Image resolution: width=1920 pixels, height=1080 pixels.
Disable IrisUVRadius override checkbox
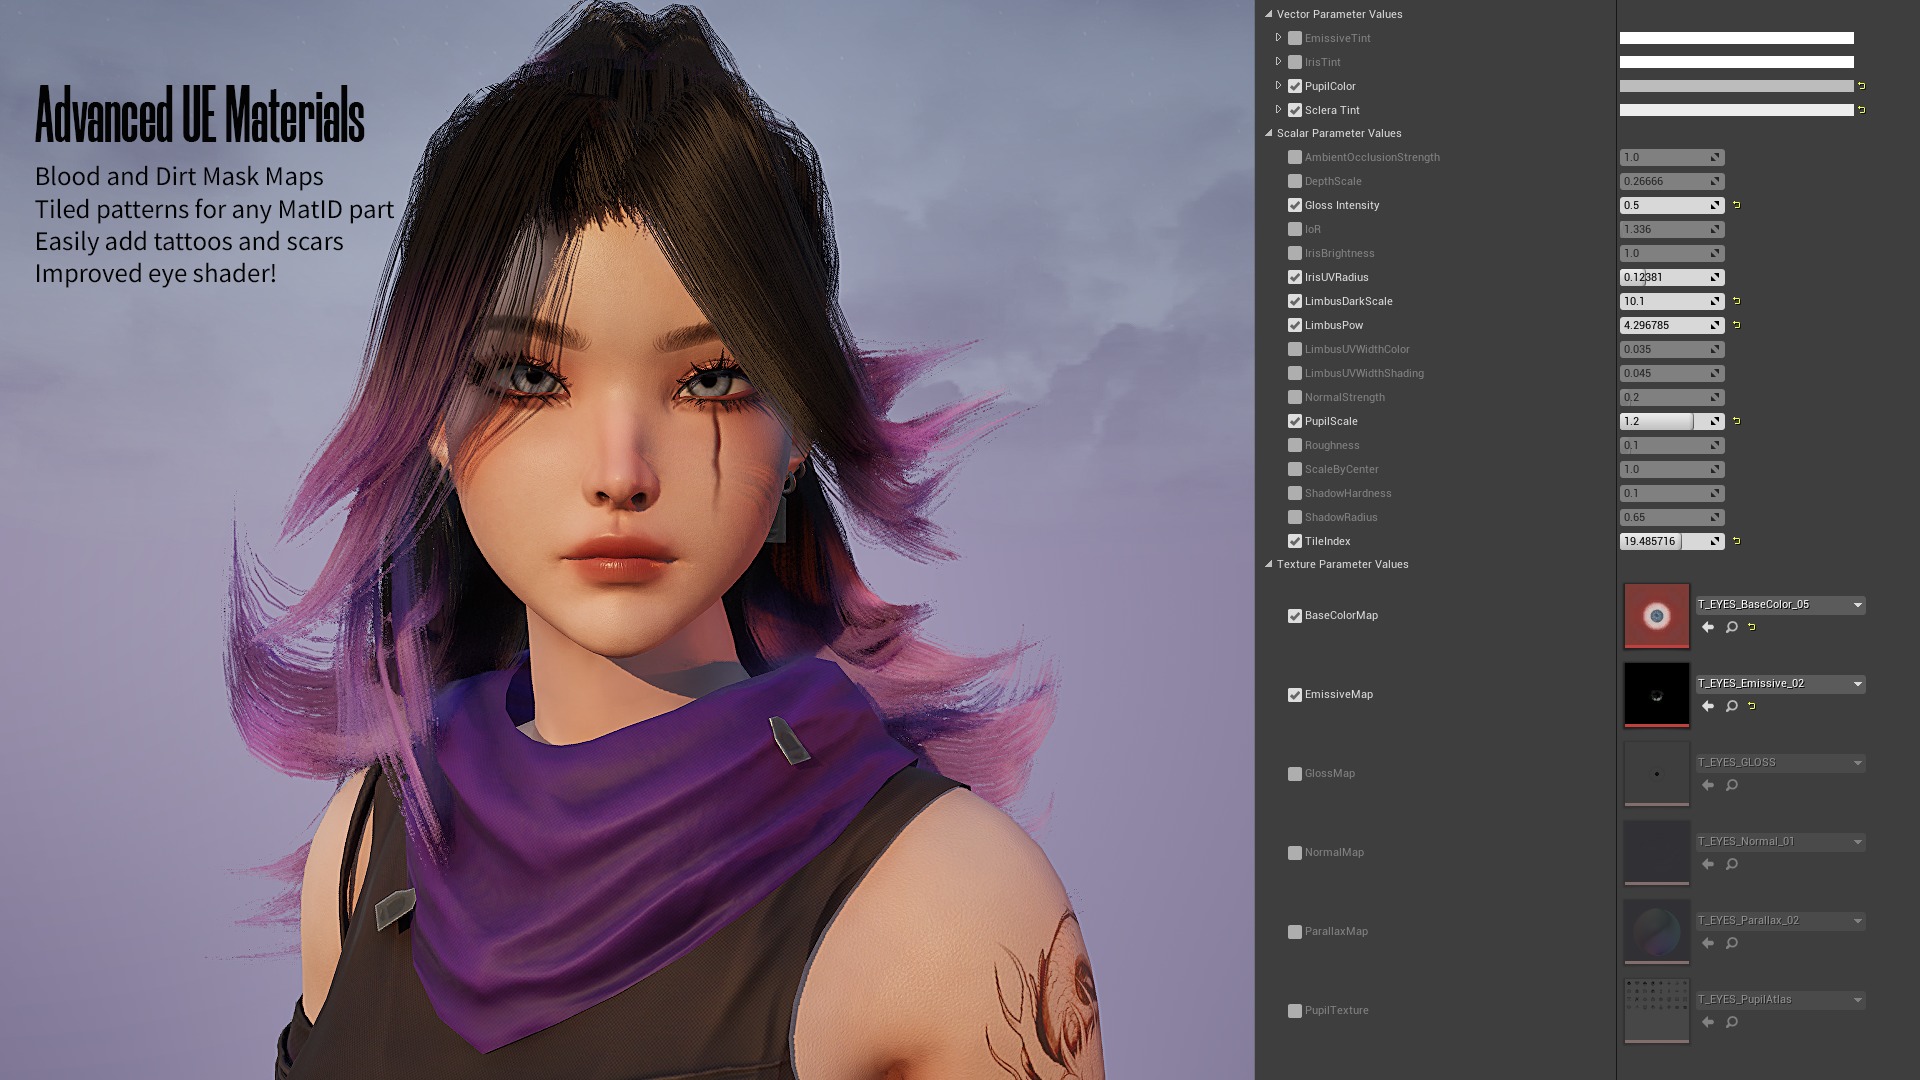(1295, 277)
